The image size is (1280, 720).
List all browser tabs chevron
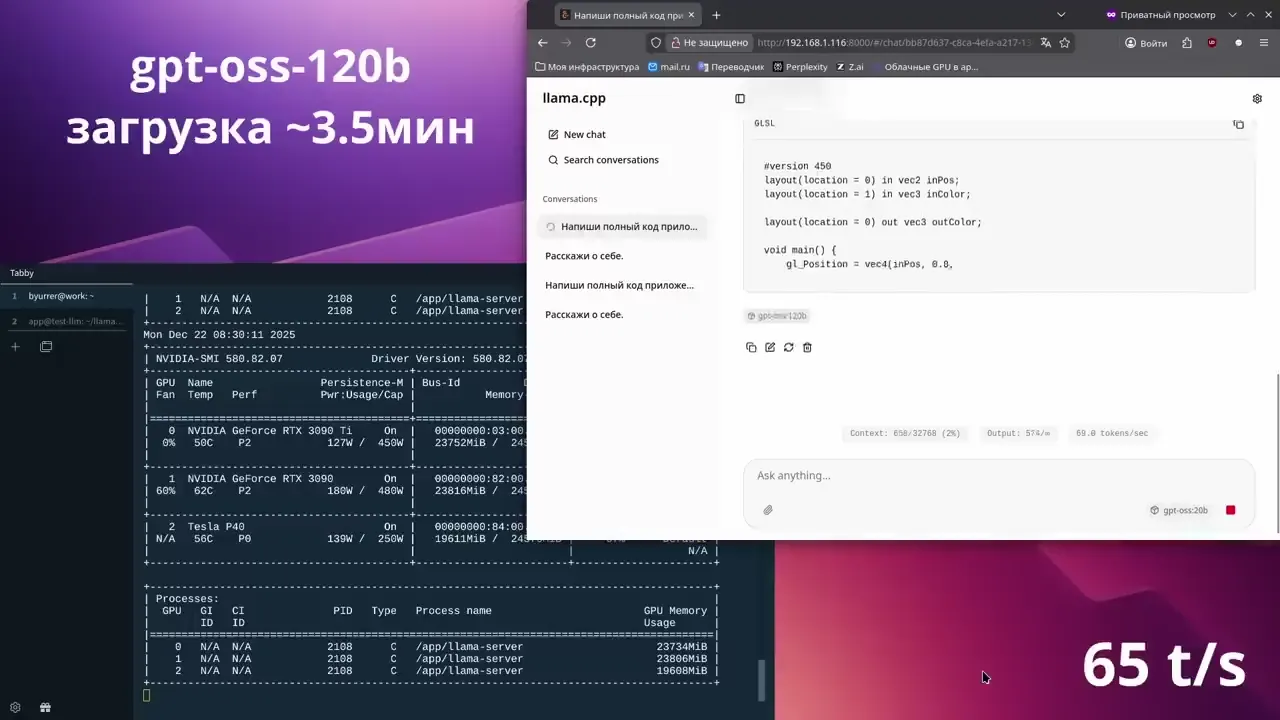pos(1061,15)
